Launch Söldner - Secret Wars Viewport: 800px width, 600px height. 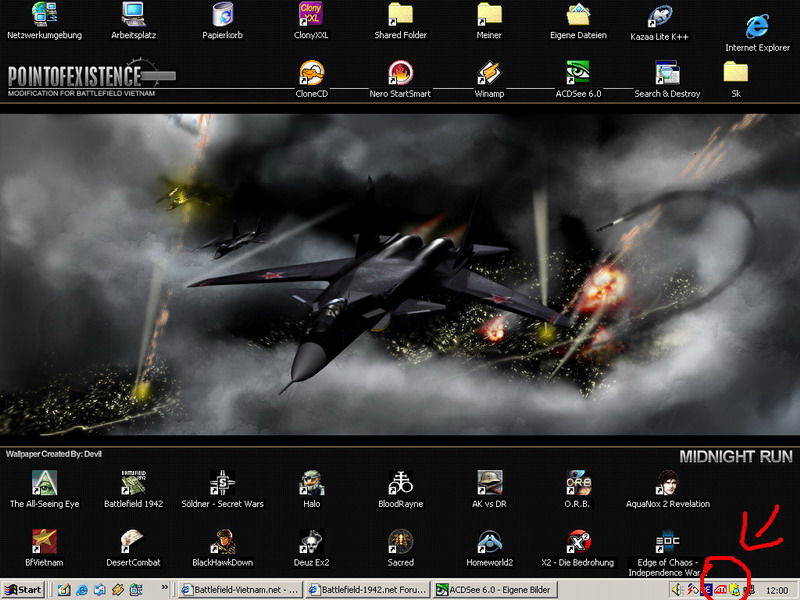pyautogui.click(x=222, y=490)
